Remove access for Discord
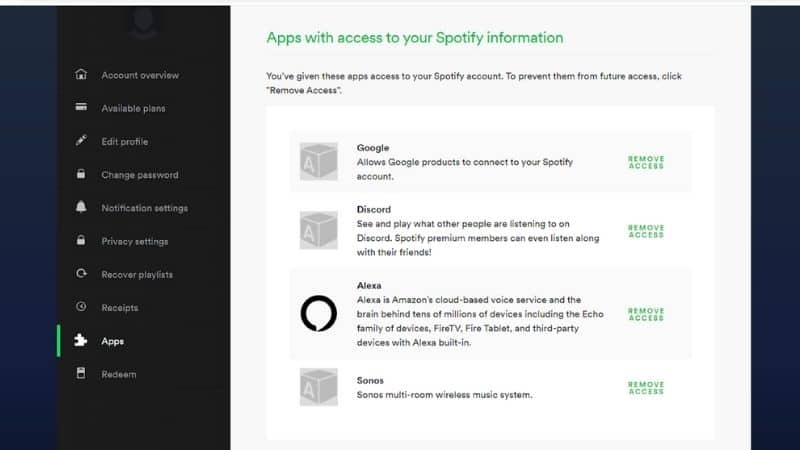The width and height of the screenshot is (800, 450). [x=646, y=231]
